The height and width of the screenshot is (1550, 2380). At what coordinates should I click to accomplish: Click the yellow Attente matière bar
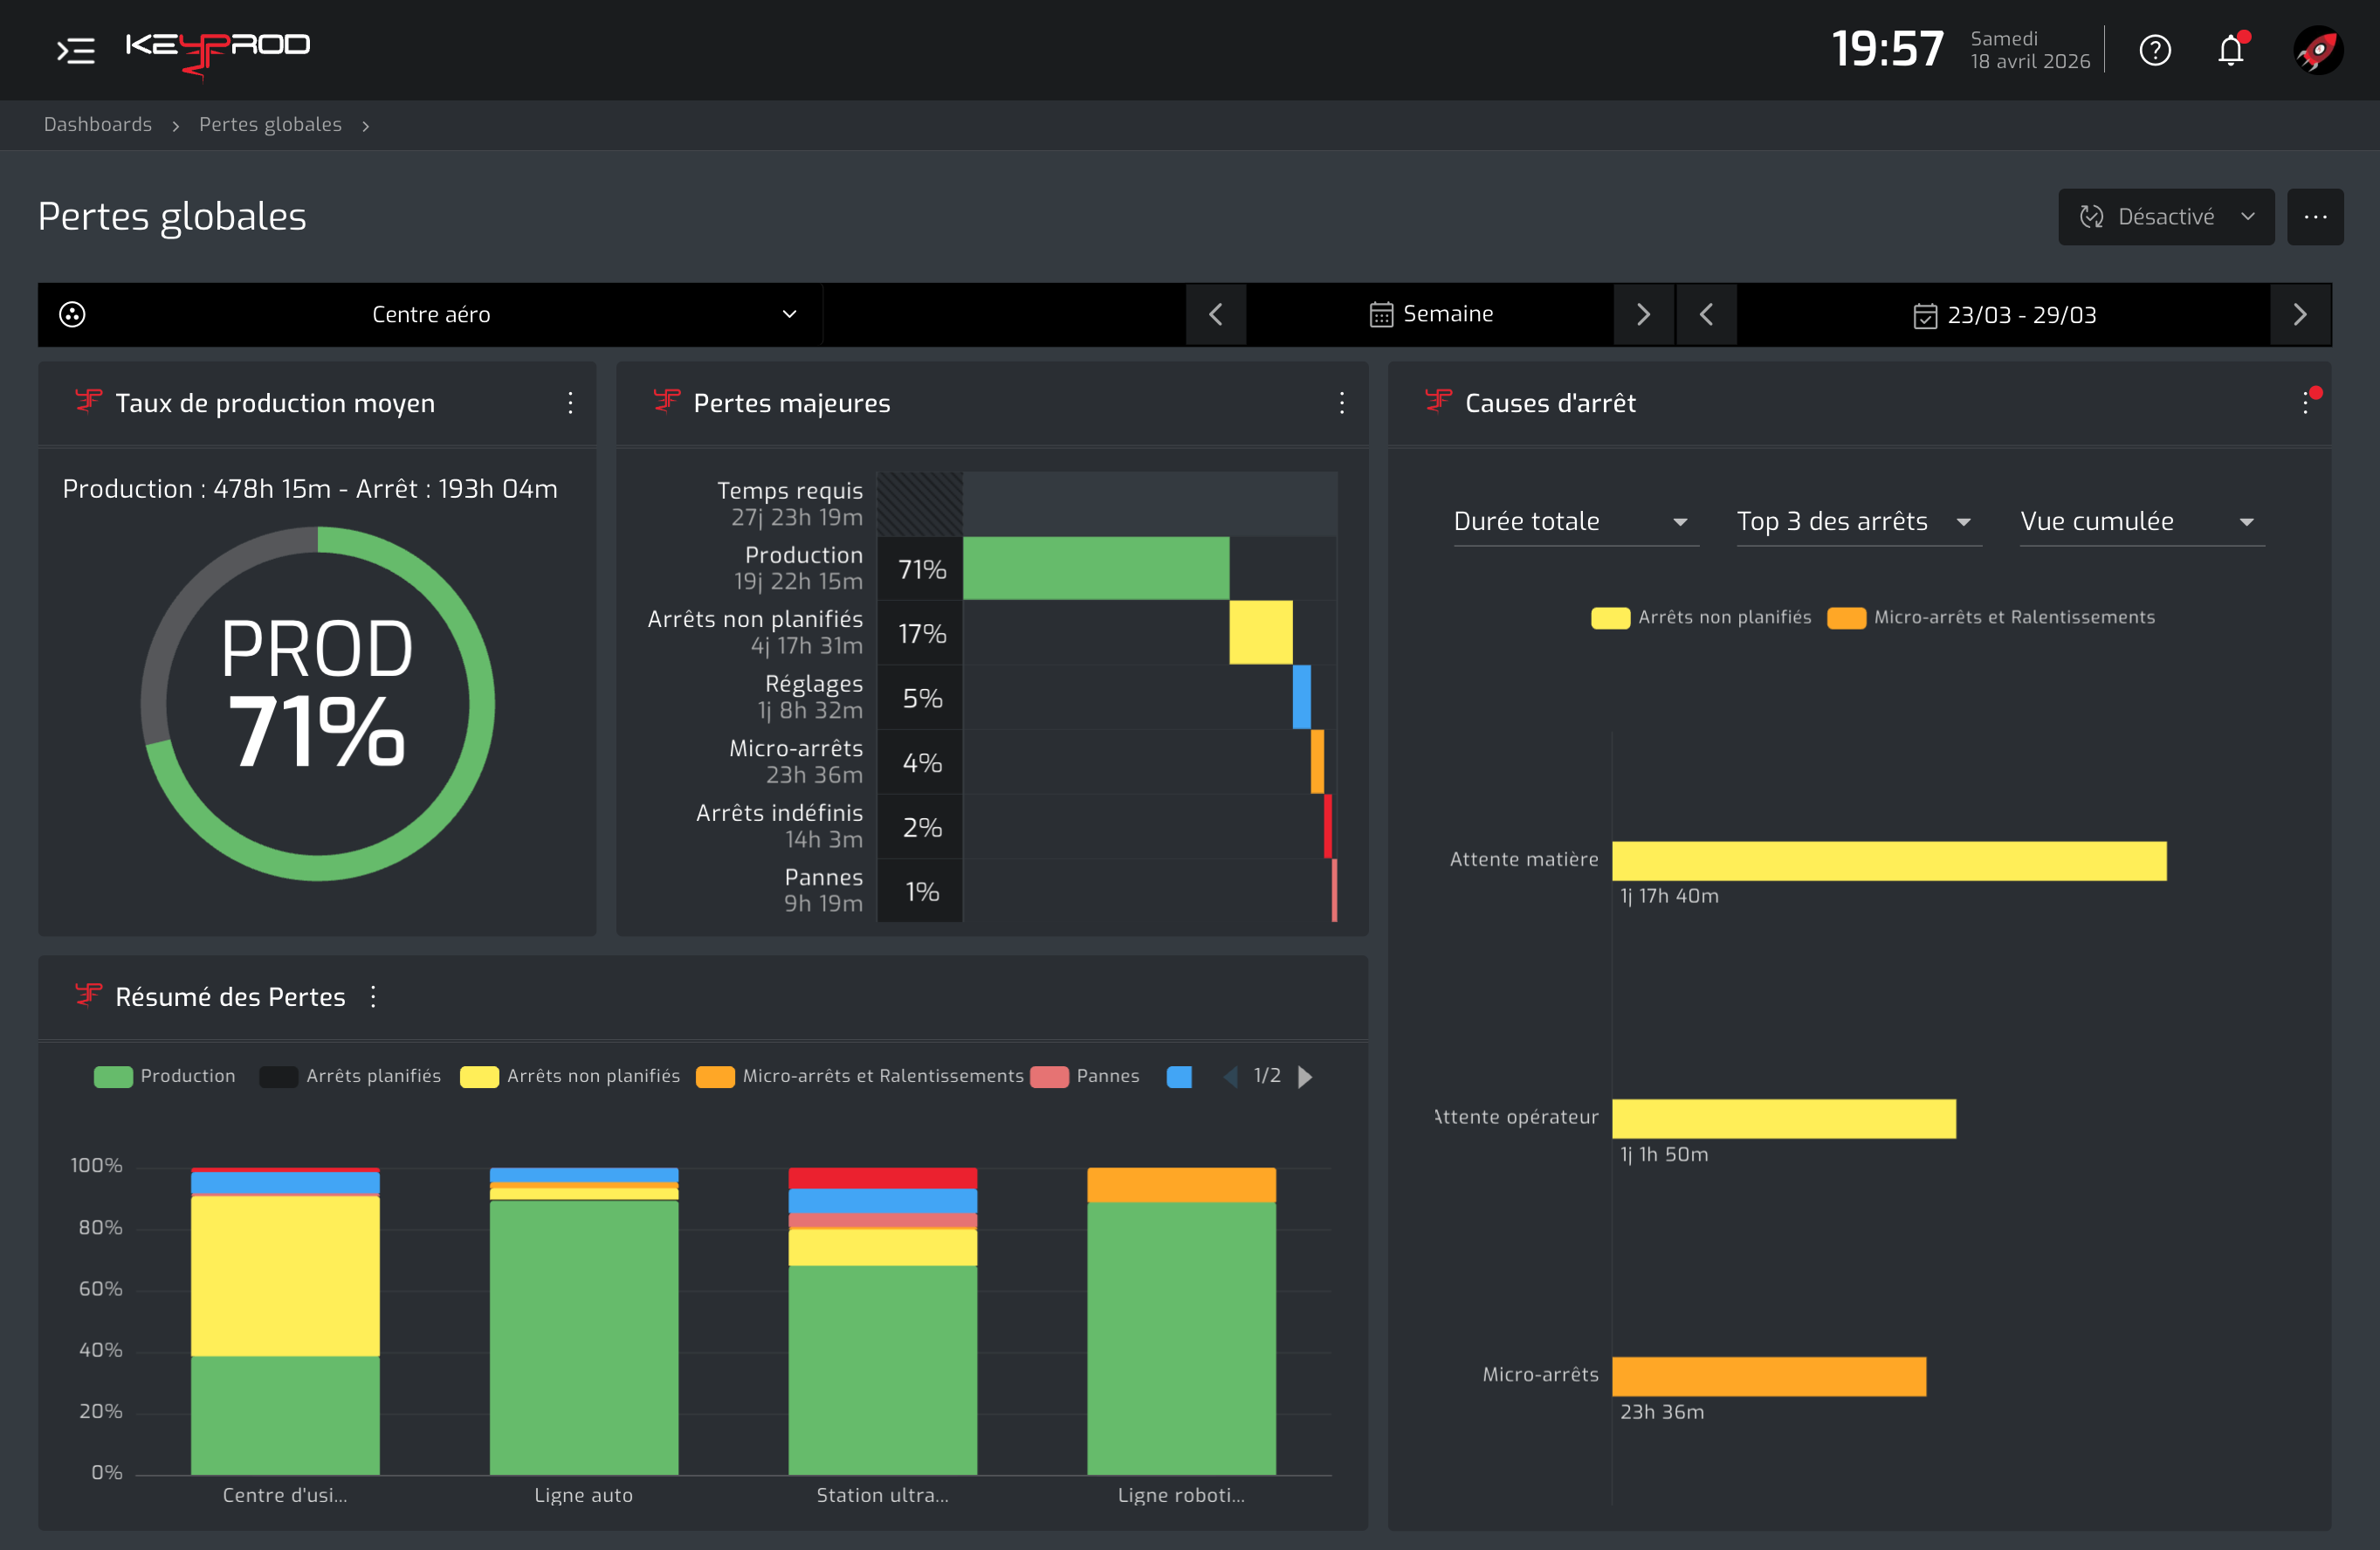(1889, 861)
